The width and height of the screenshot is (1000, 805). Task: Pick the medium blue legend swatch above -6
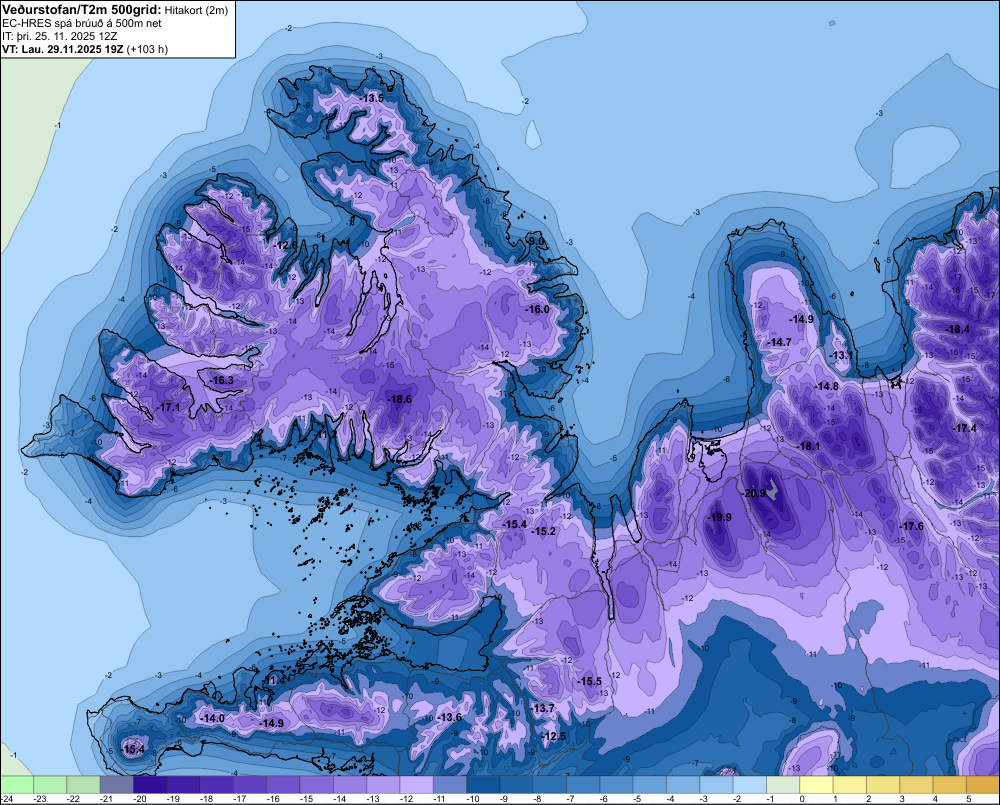point(616,785)
